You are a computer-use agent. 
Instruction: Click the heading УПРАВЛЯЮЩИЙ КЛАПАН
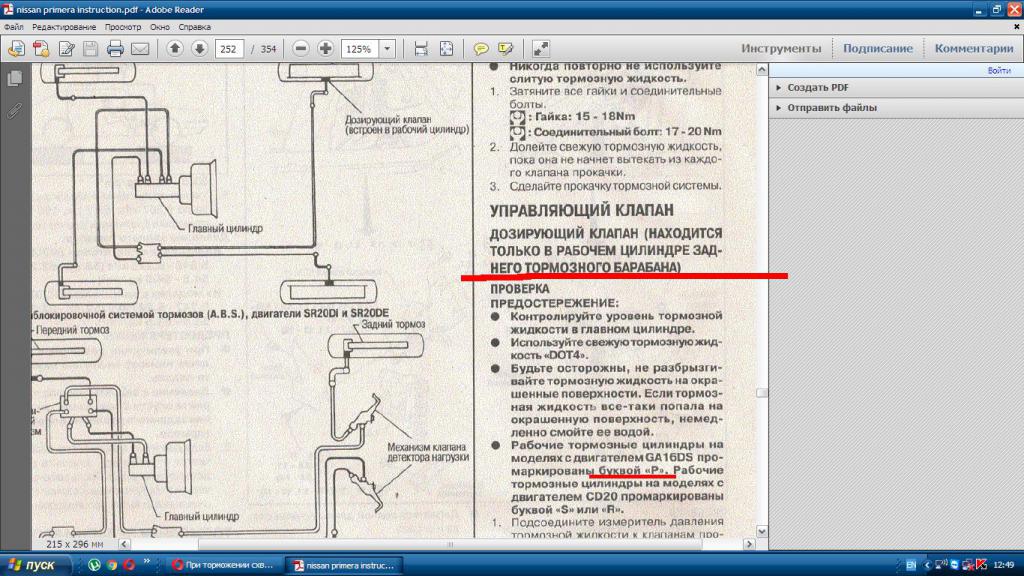pos(581,210)
